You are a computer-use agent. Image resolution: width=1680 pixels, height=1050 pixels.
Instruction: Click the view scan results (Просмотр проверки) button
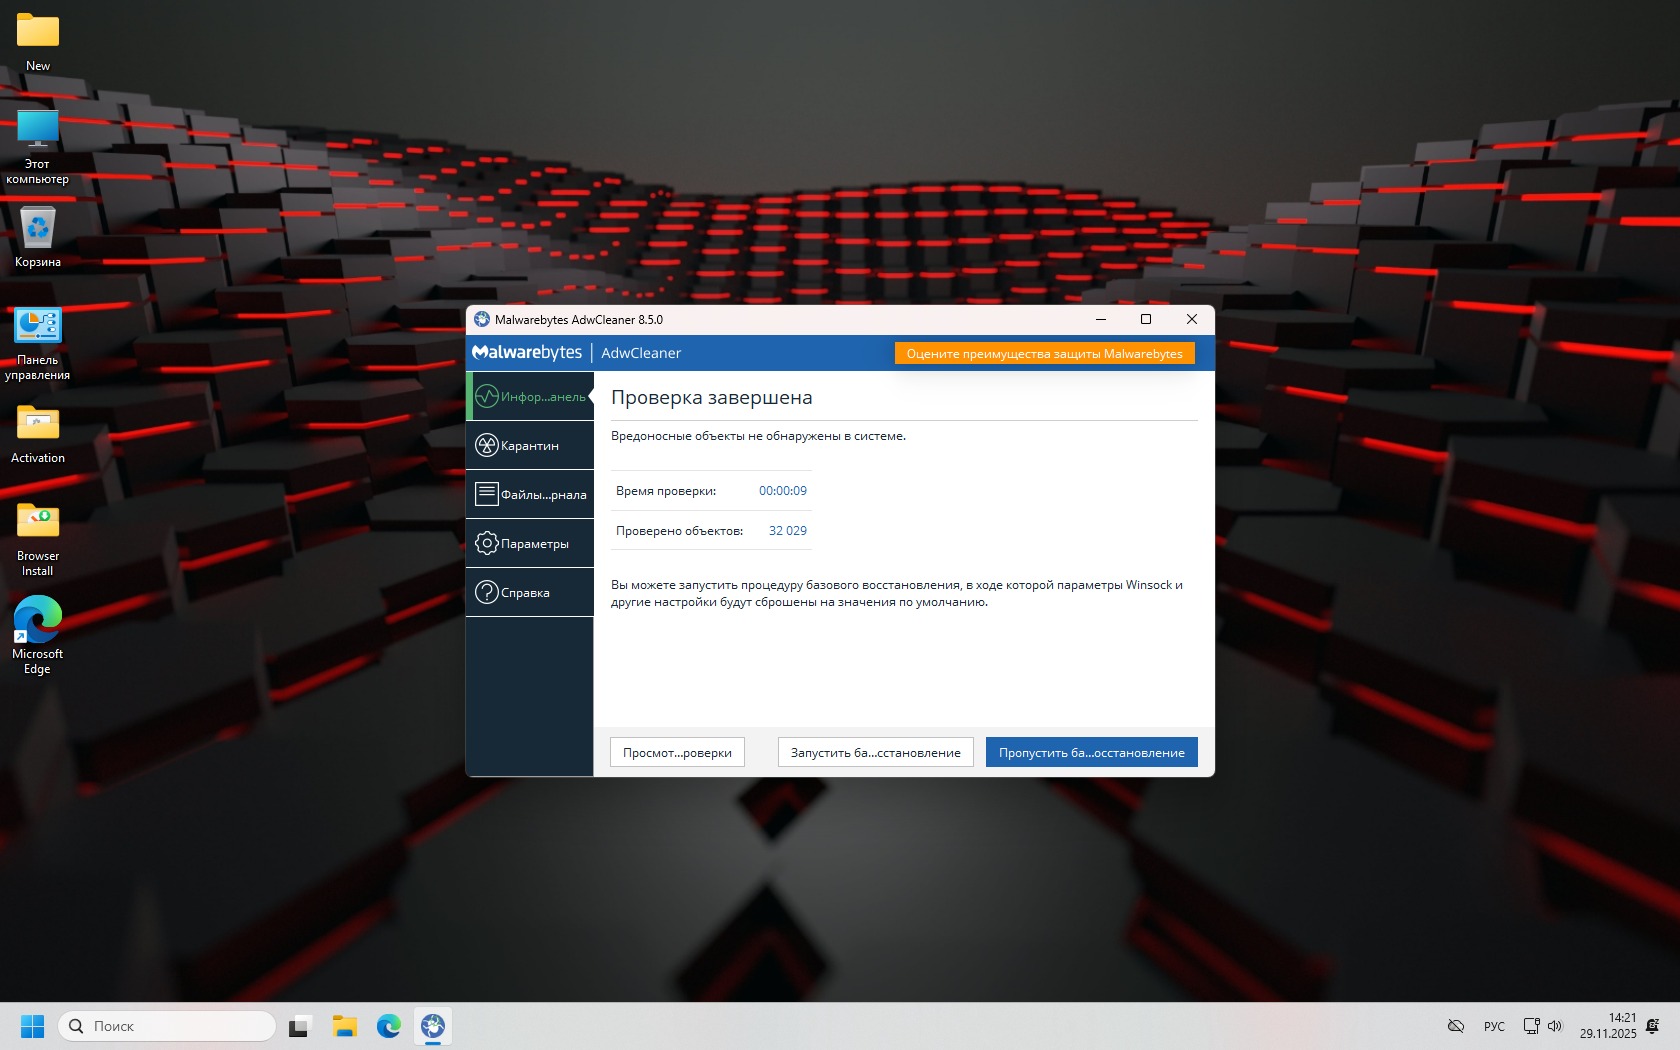tap(677, 753)
